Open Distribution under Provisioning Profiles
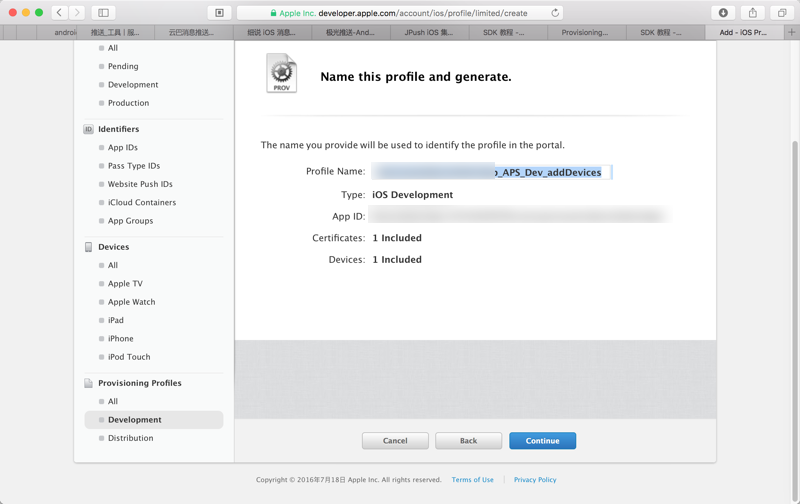The height and width of the screenshot is (504, 800). pyautogui.click(x=131, y=438)
